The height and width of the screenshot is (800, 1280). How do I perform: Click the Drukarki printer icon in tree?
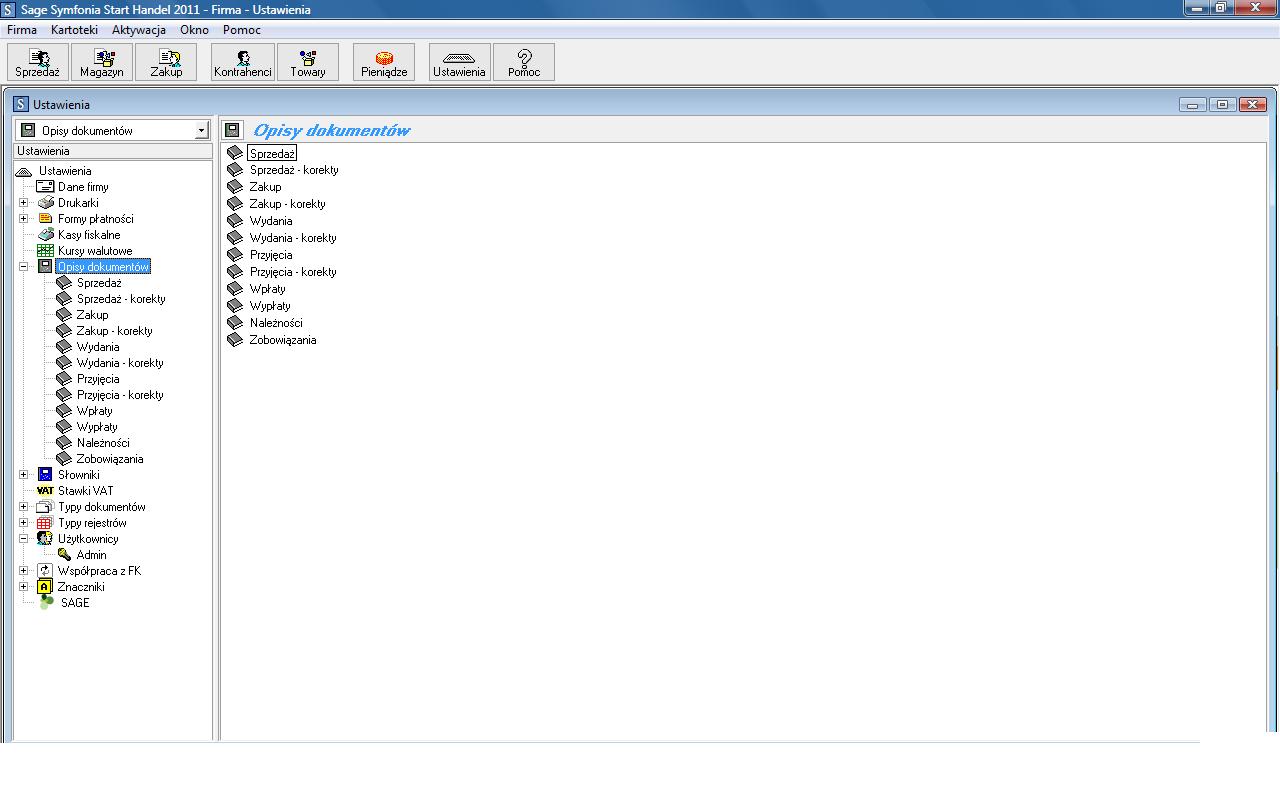point(45,203)
